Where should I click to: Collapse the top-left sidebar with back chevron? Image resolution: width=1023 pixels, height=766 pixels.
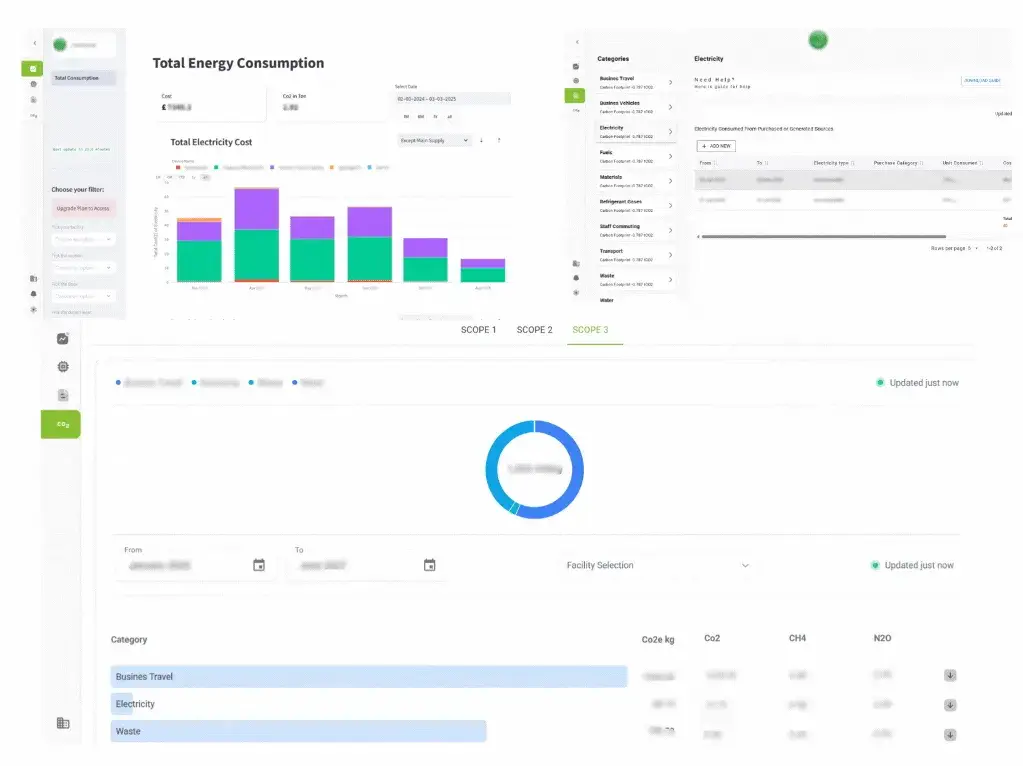[35, 43]
